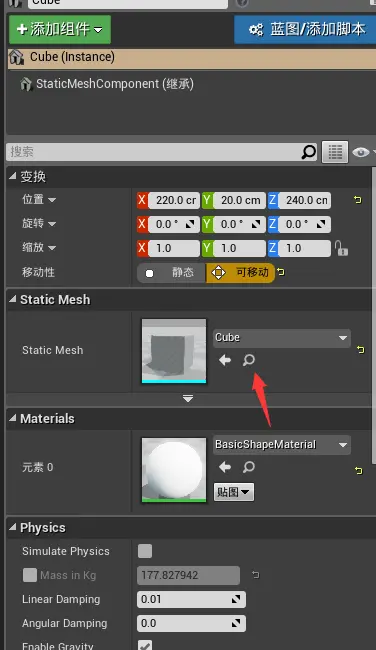Open the Rotation (旋转) type dropdown
This screenshot has width=376, height=650.
(52, 224)
